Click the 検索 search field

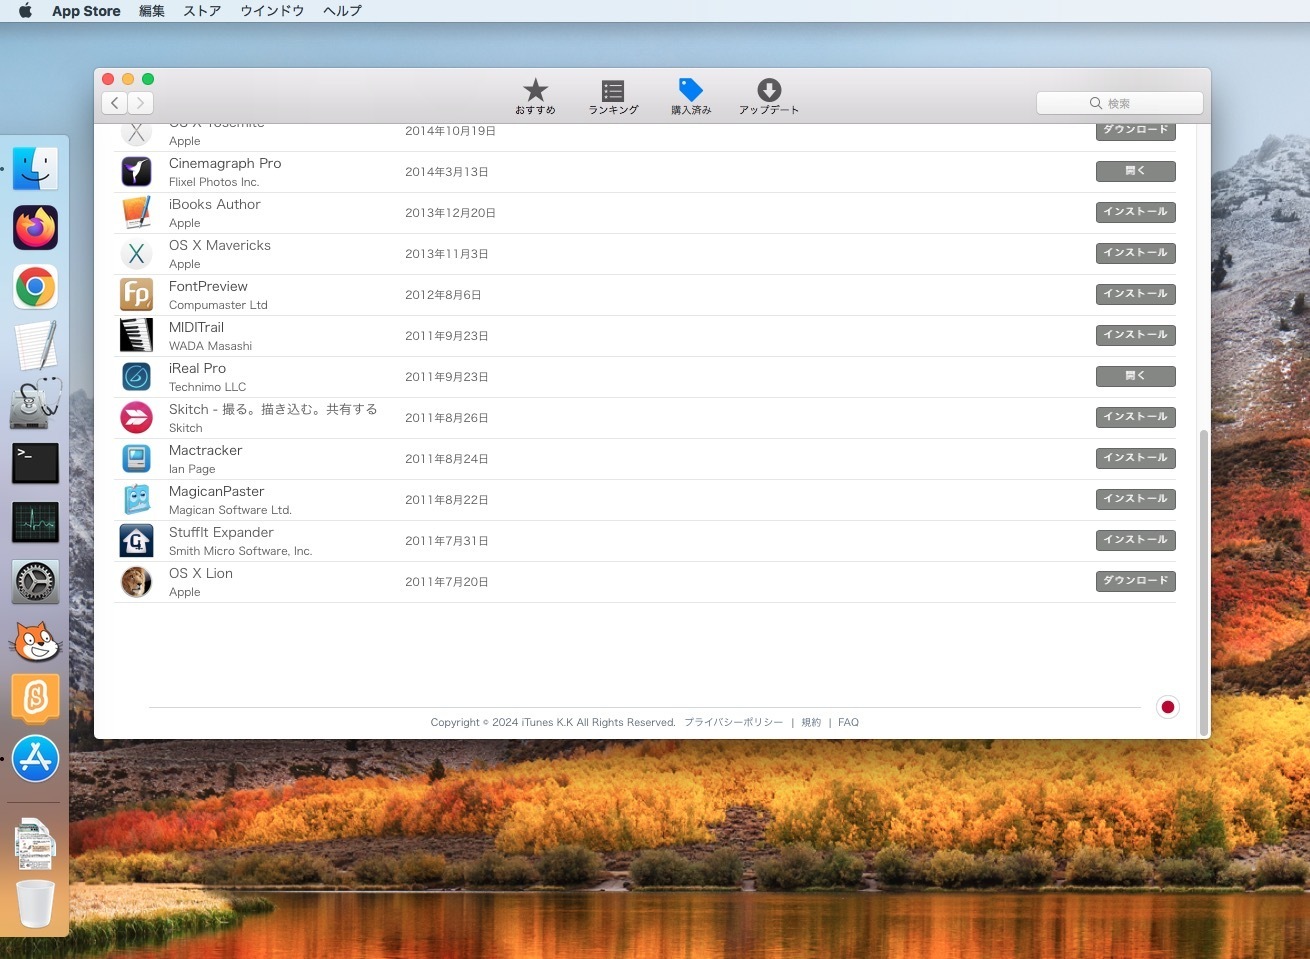coord(1120,103)
